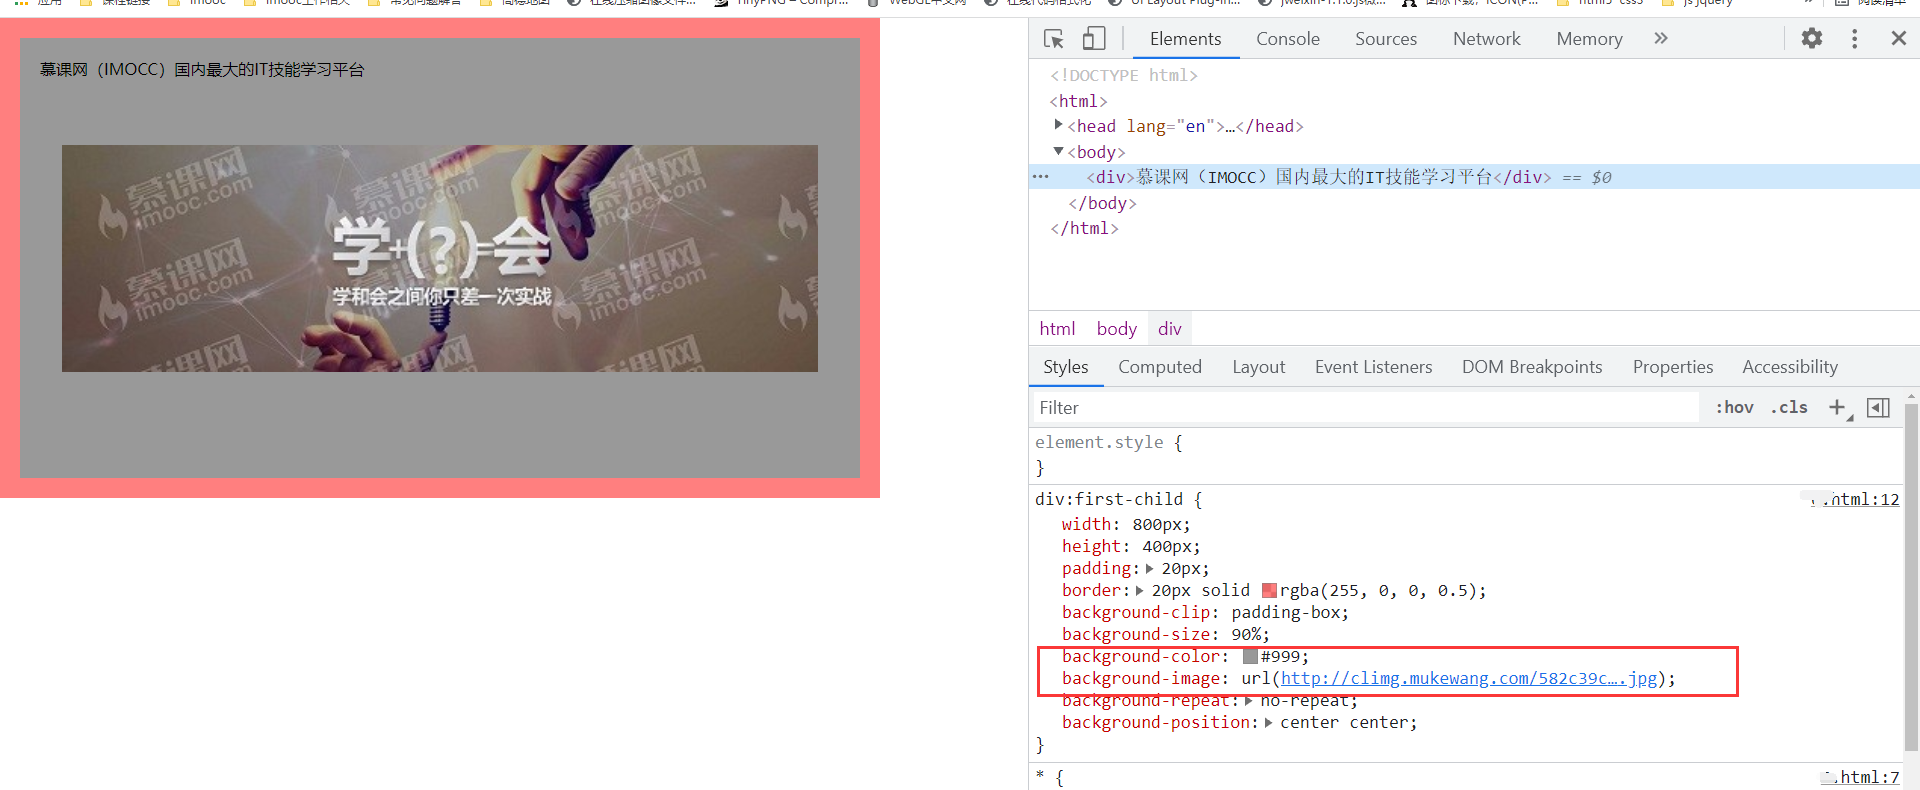
Task: Select the opening html tag node
Action: click(x=1078, y=101)
